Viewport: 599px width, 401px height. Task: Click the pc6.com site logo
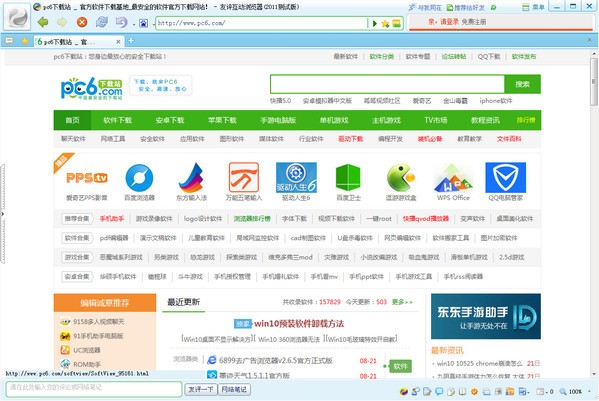[92, 88]
